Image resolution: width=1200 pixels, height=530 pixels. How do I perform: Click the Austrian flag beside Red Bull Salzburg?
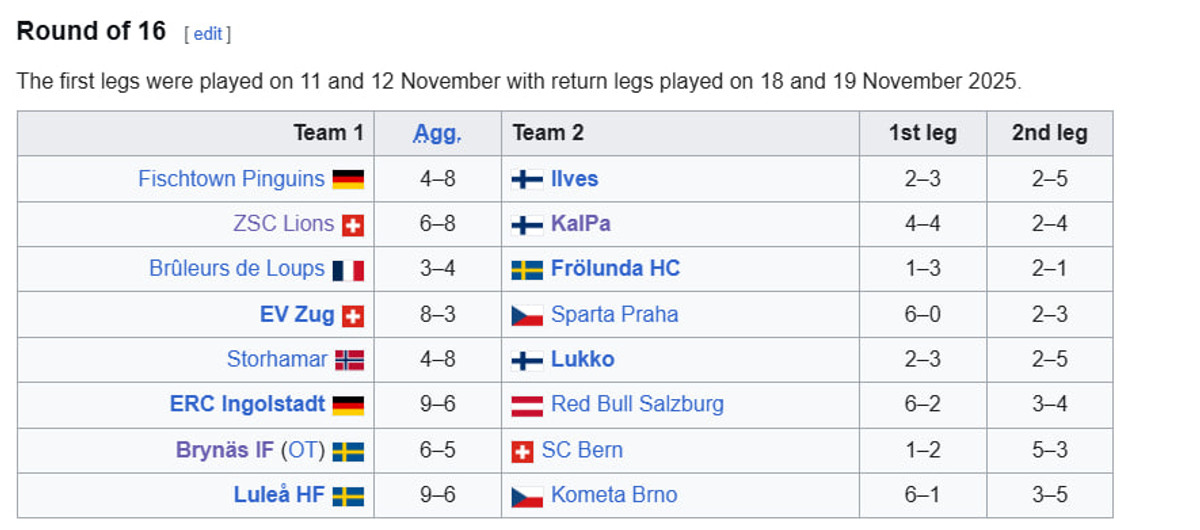point(527,405)
